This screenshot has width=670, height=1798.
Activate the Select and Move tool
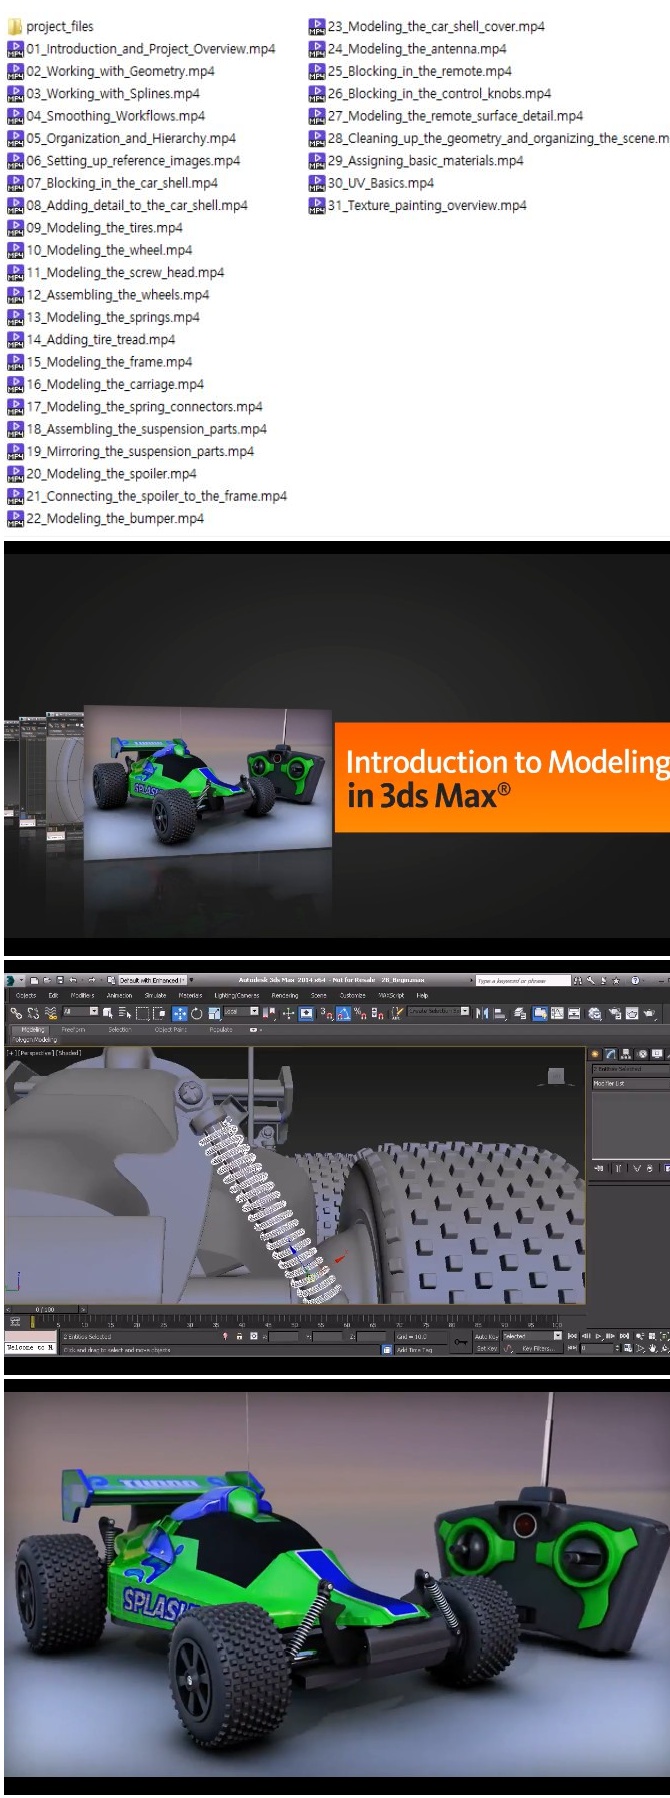click(179, 1013)
